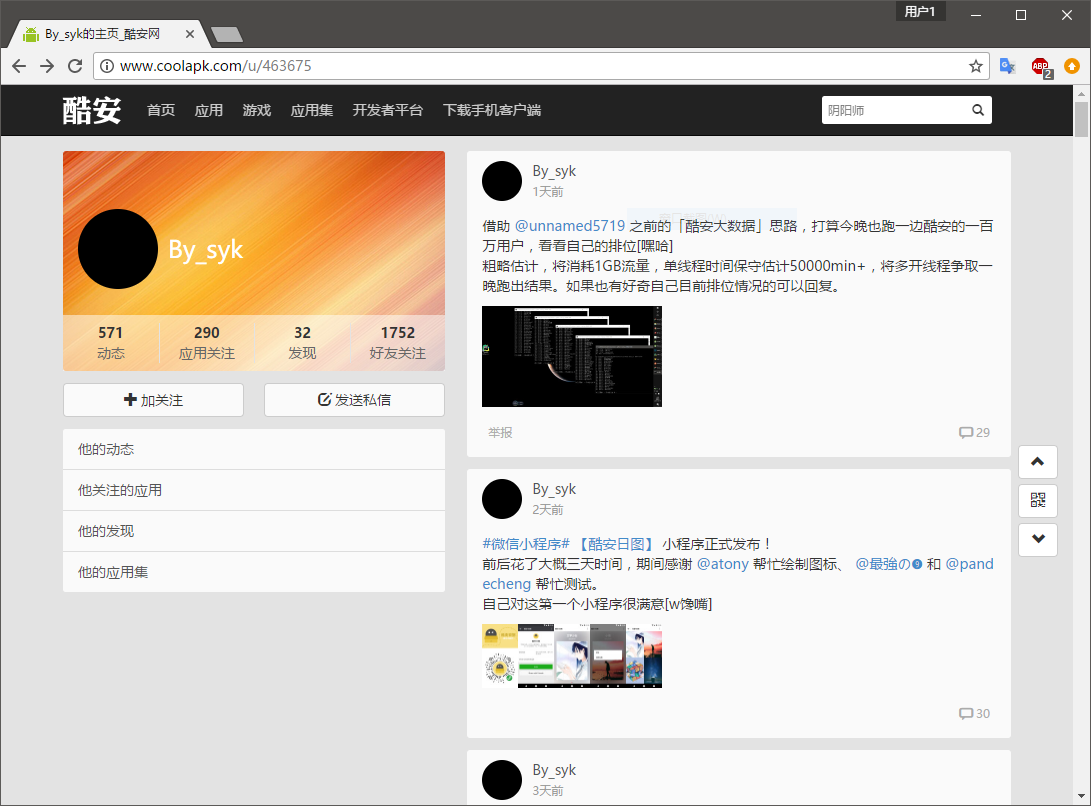Viewport: 1091px width, 806px height.
Task: Go back with the browser back arrow
Action: click(19, 66)
